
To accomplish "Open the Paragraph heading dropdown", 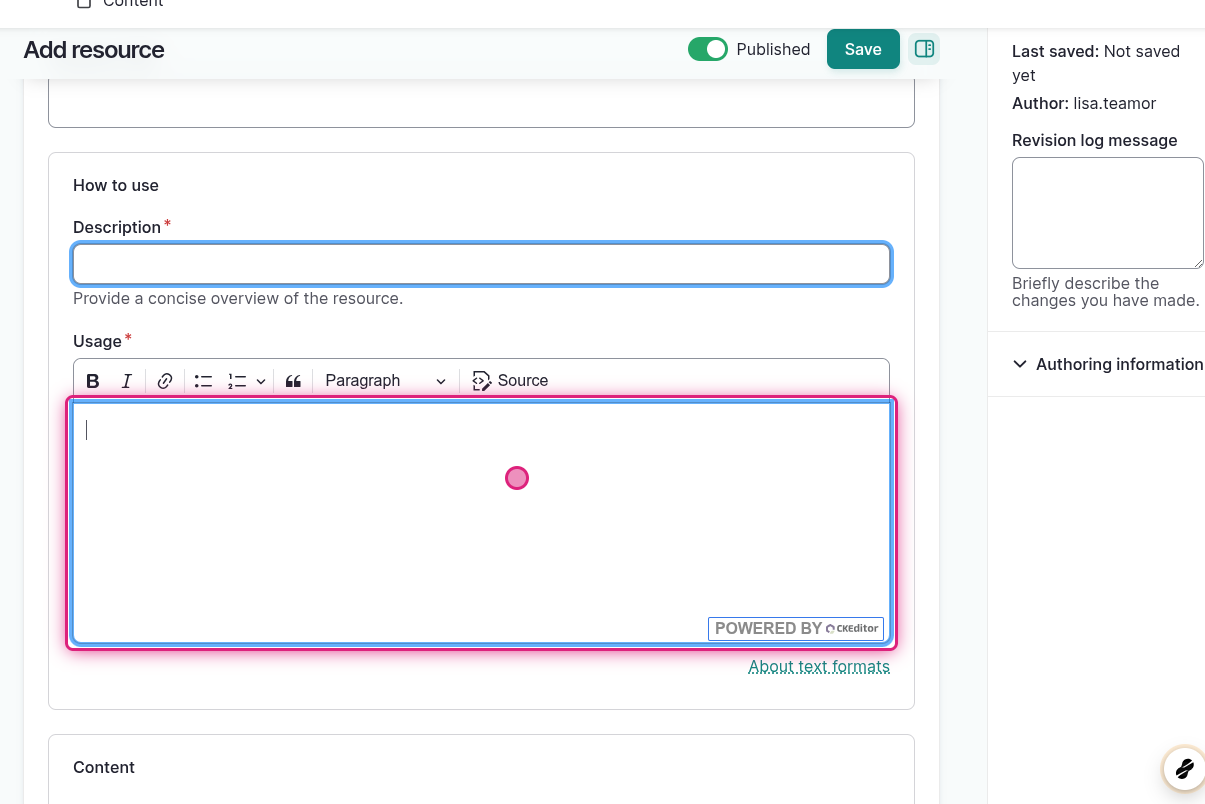I will tap(385, 381).
